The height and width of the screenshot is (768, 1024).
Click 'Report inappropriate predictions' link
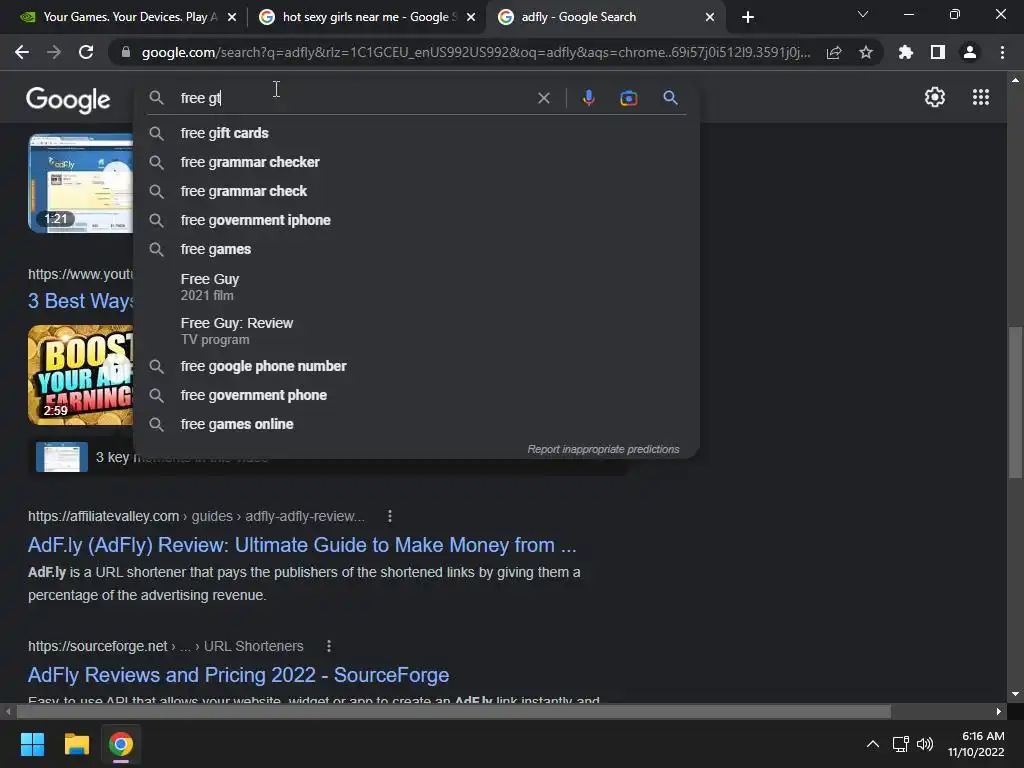tap(603, 449)
